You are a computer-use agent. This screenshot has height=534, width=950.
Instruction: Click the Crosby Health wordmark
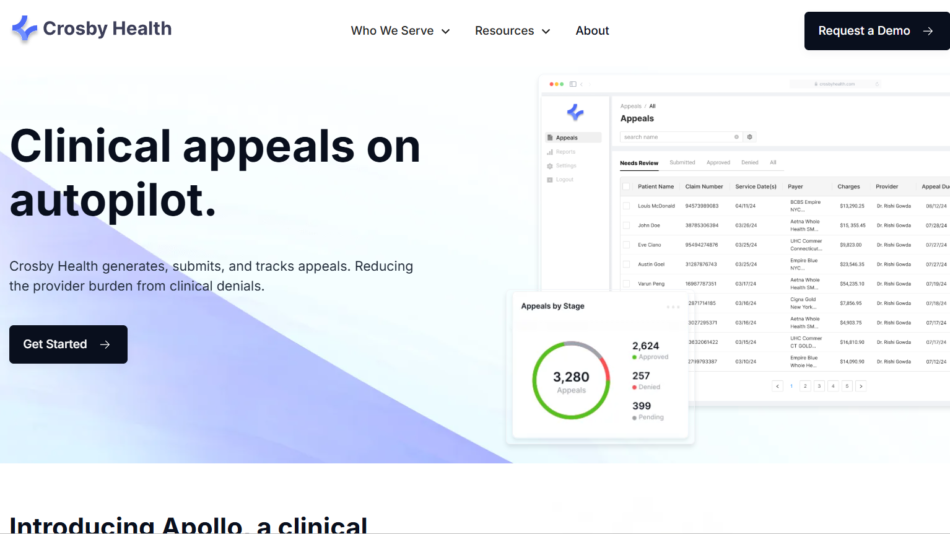click(107, 28)
